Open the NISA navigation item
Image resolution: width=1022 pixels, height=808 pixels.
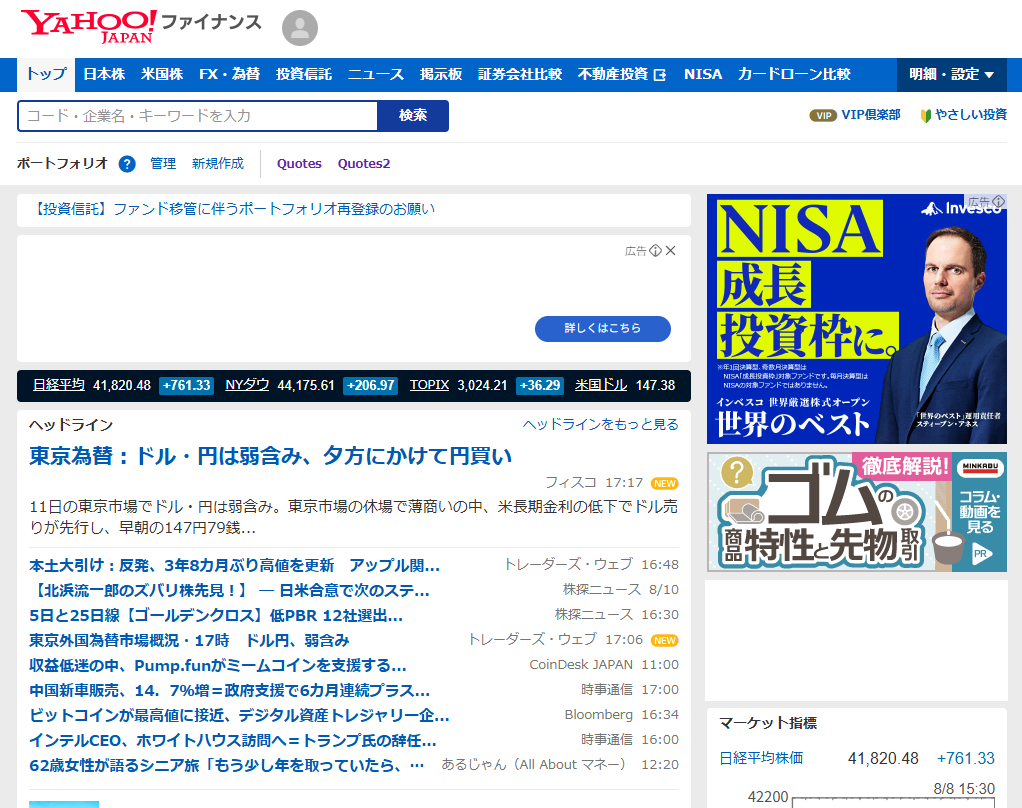coord(703,74)
